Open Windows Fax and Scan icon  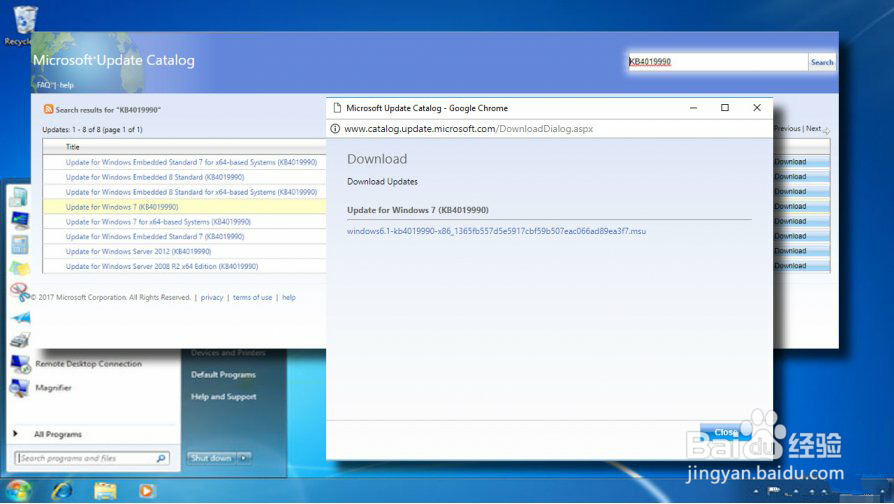click(x=20, y=340)
